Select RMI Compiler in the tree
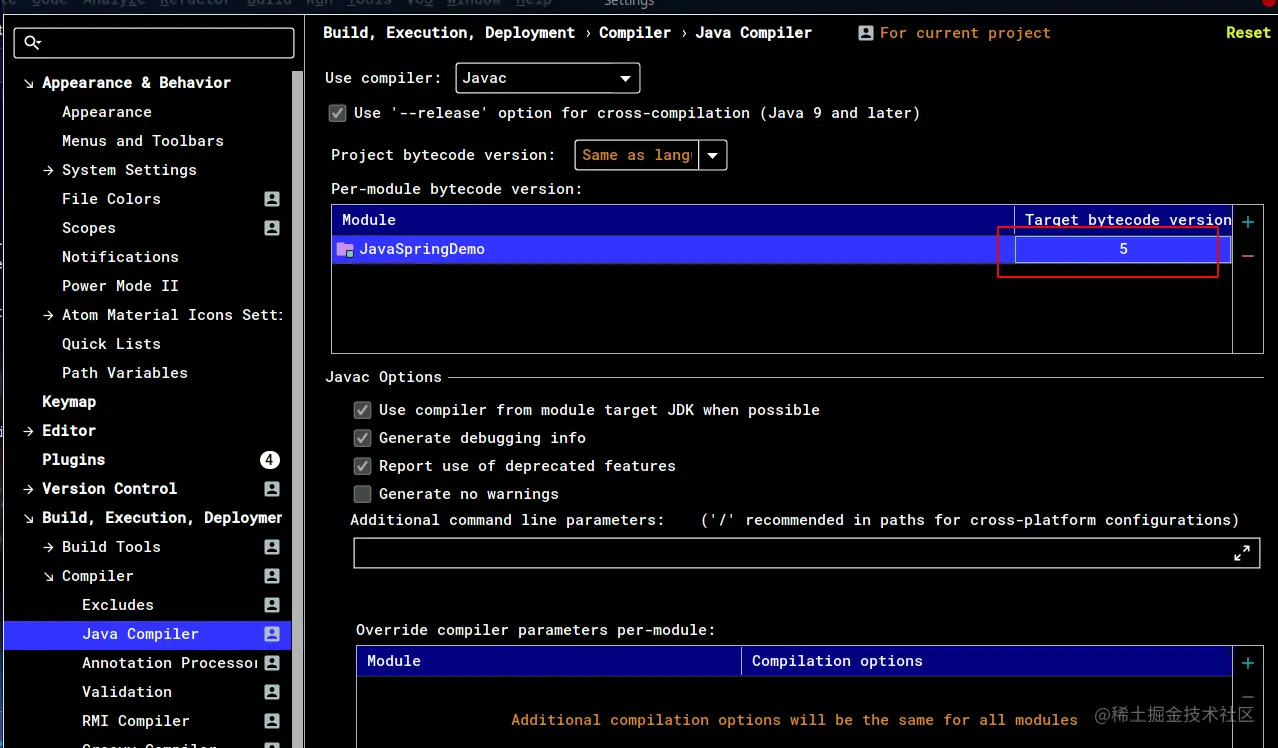1278x748 pixels. [136, 721]
